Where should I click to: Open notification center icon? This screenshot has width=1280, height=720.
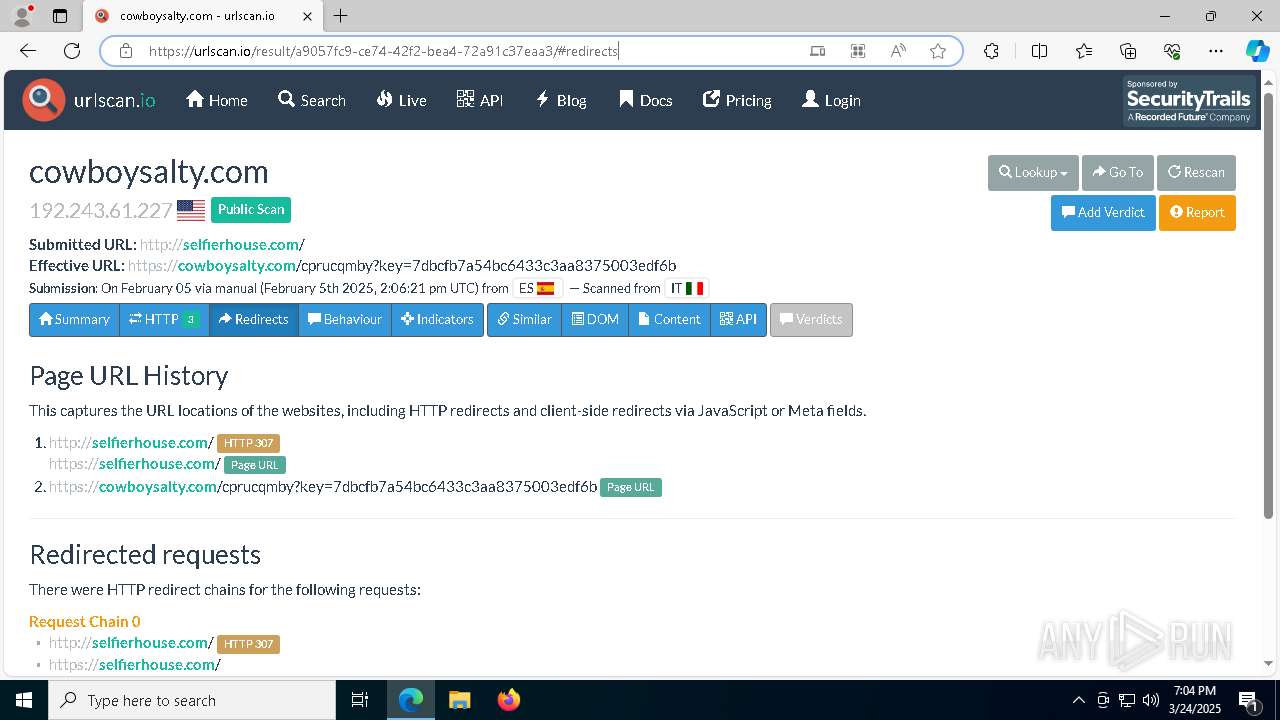tap(1249, 700)
